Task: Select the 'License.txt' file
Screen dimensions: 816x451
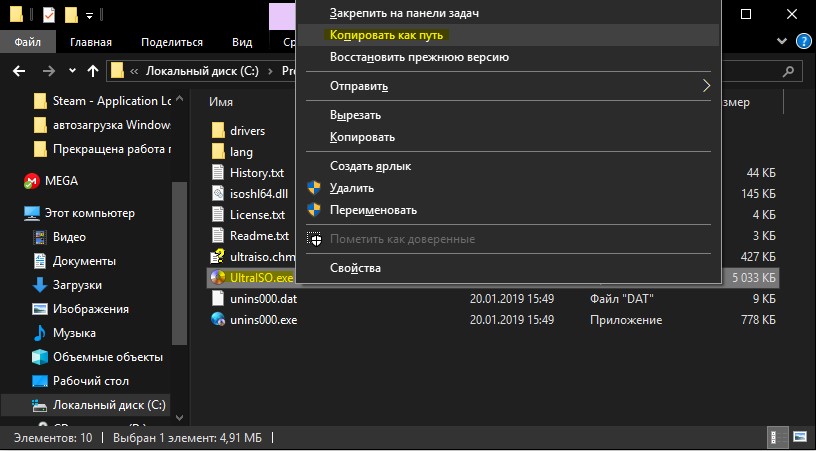Action: click(x=257, y=215)
